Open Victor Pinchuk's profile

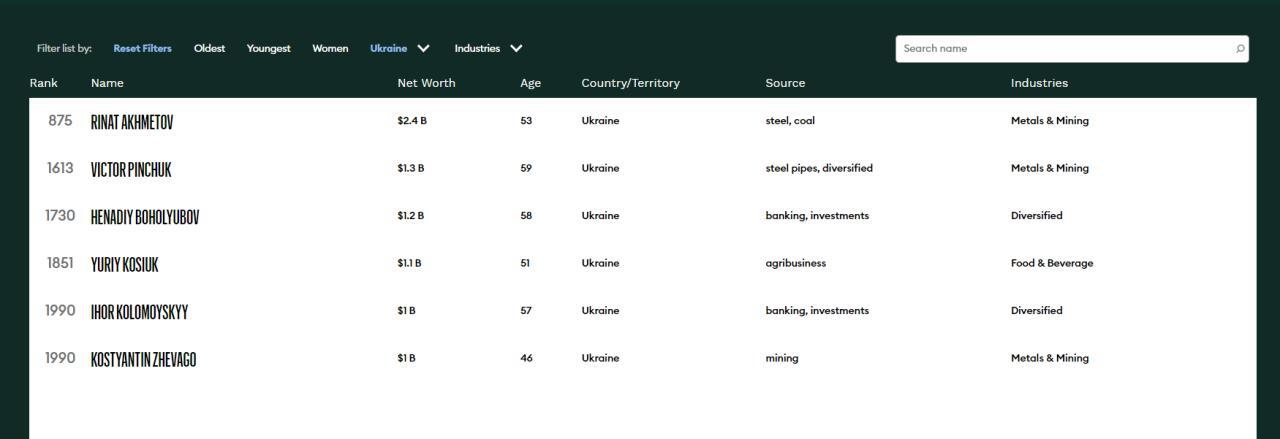click(x=131, y=170)
